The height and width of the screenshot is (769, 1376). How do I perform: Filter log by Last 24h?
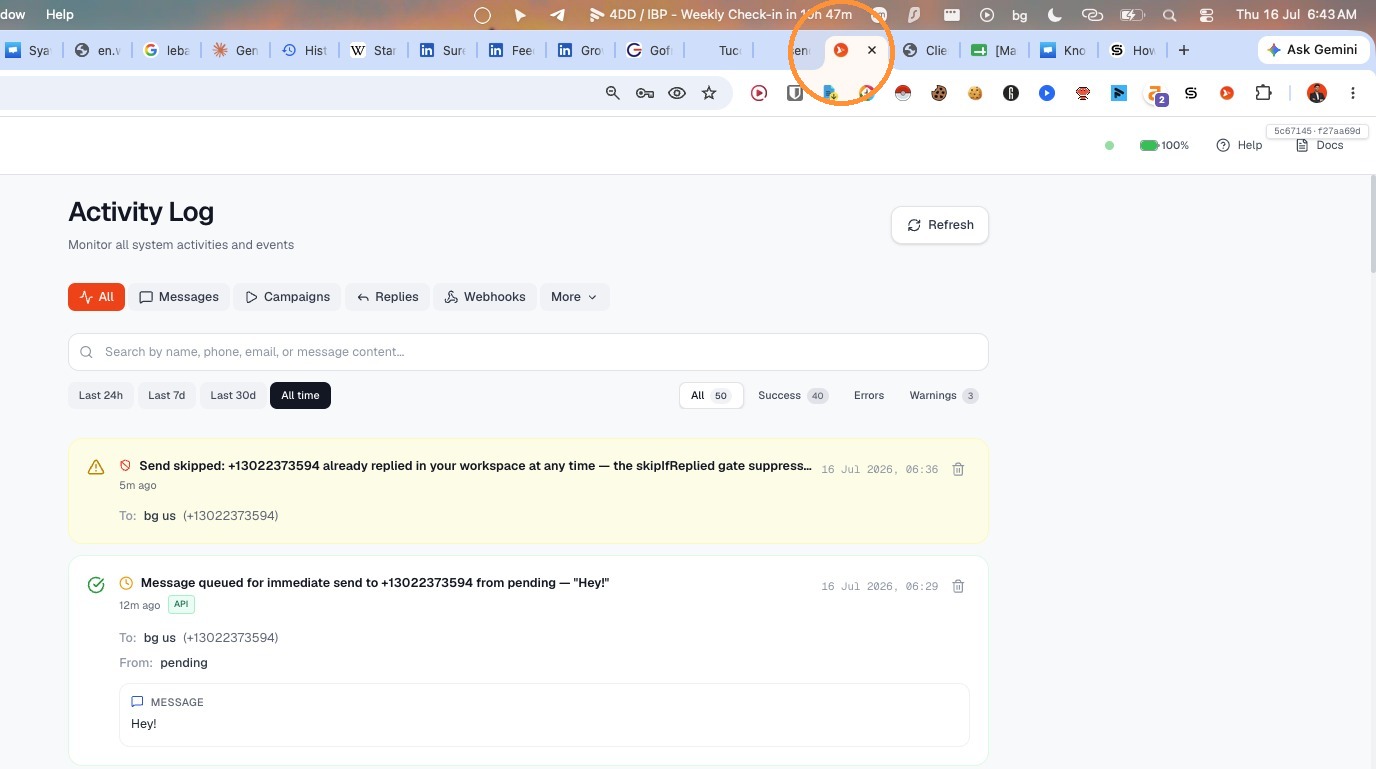[x=101, y=396]
